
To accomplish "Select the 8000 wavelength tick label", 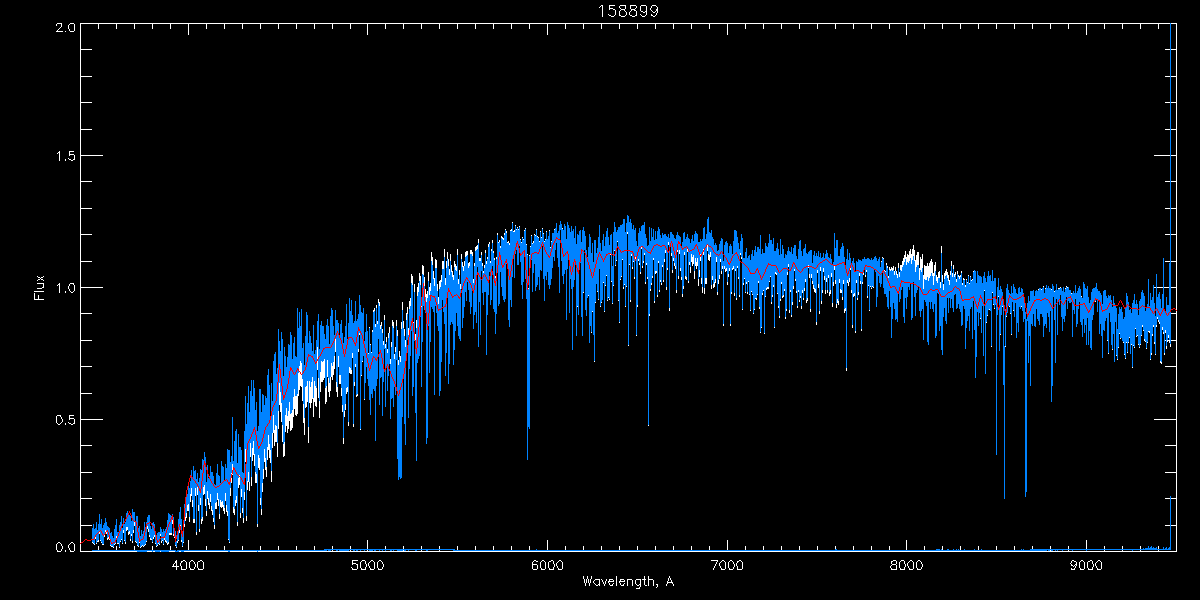I will (x=906, y=565).
